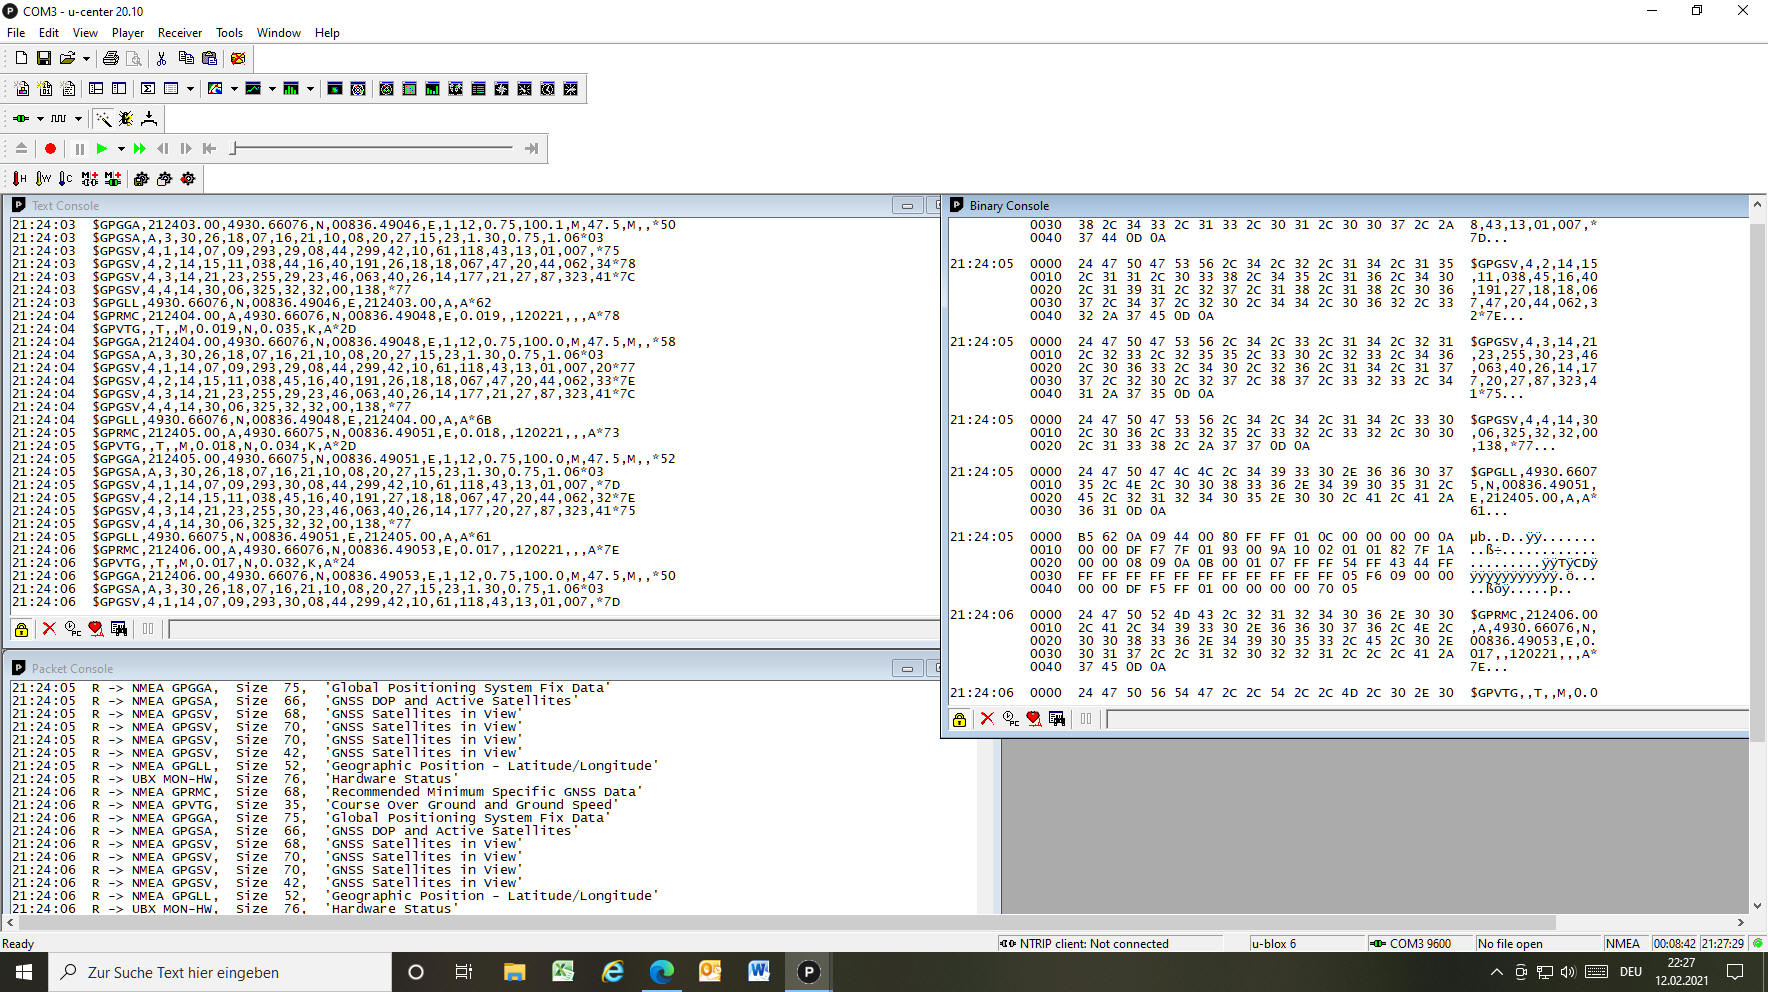Click the player position slider handle

pos(233,148)
